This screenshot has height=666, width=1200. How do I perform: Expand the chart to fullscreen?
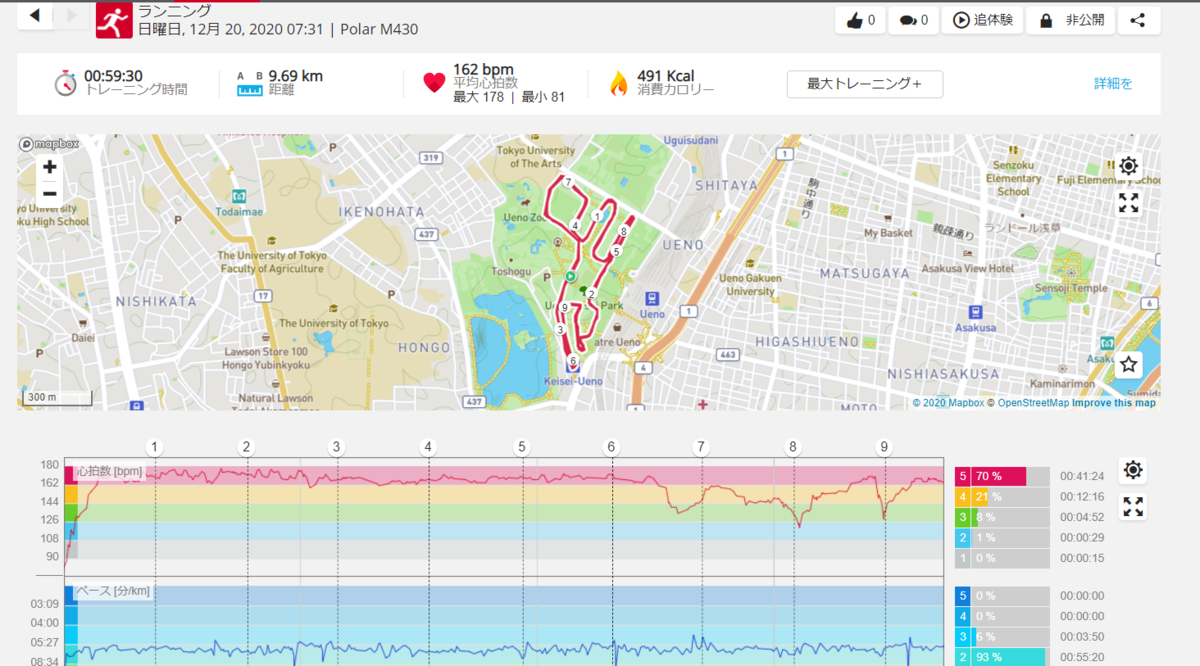click(x=1132, y=507)
